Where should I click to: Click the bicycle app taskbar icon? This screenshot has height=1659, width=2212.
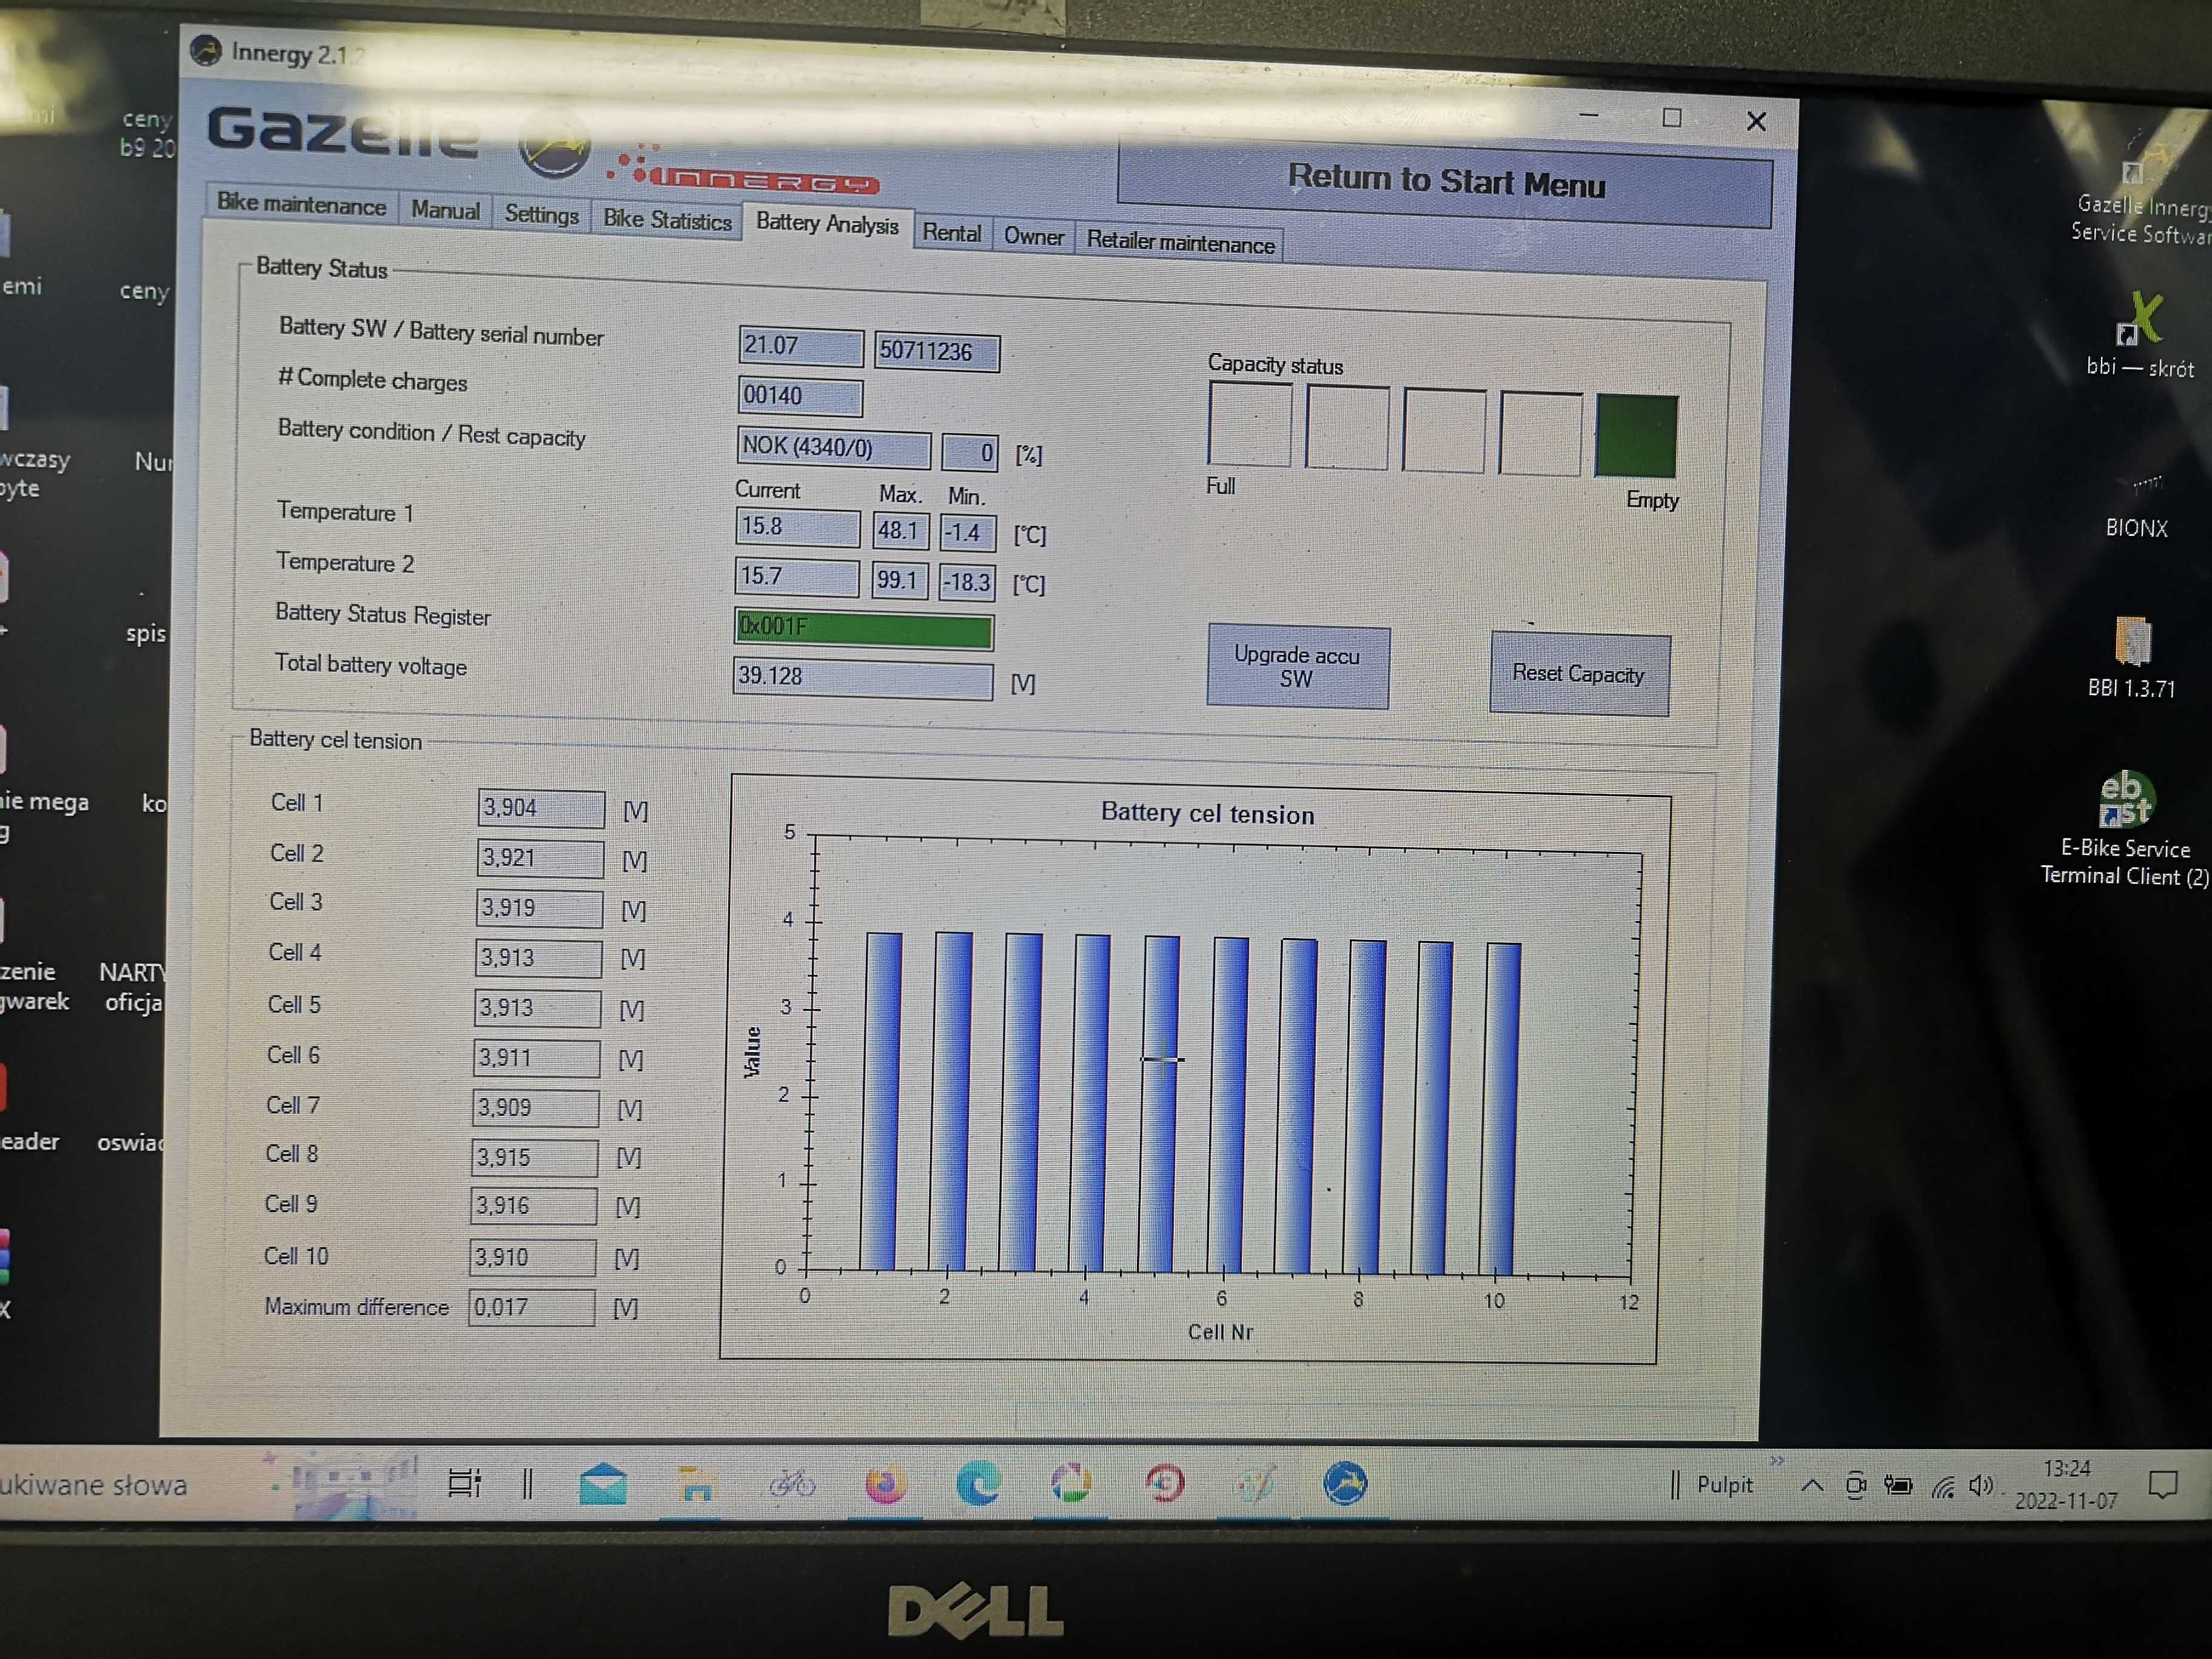pyautogui.click(x=792, y=1483)
